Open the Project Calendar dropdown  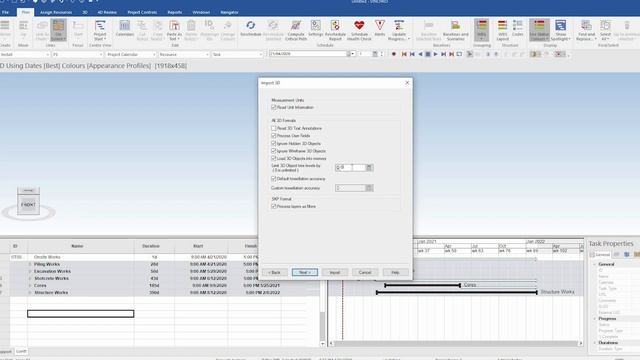(154, 54)
